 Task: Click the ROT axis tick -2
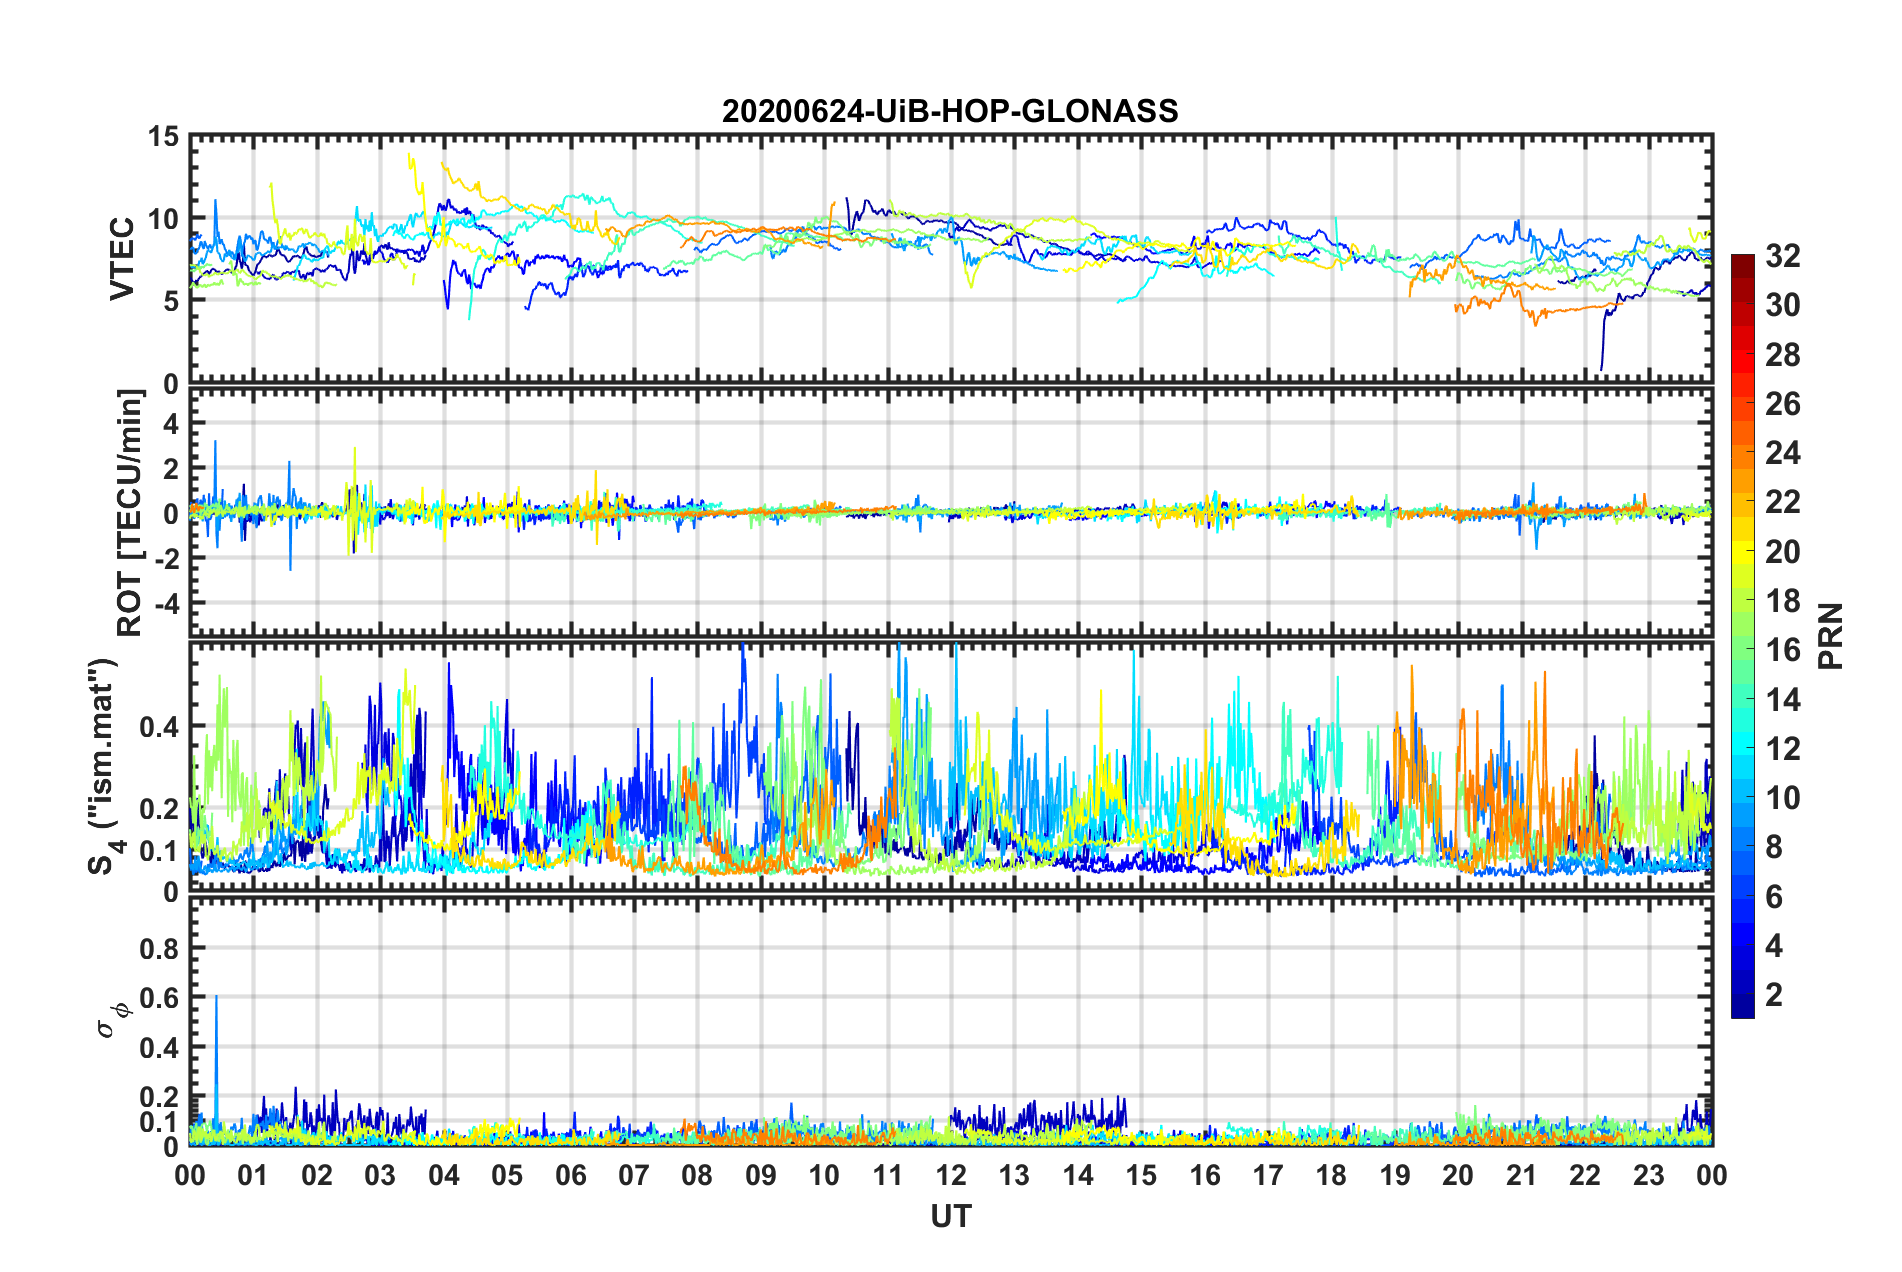click(166, 559)
